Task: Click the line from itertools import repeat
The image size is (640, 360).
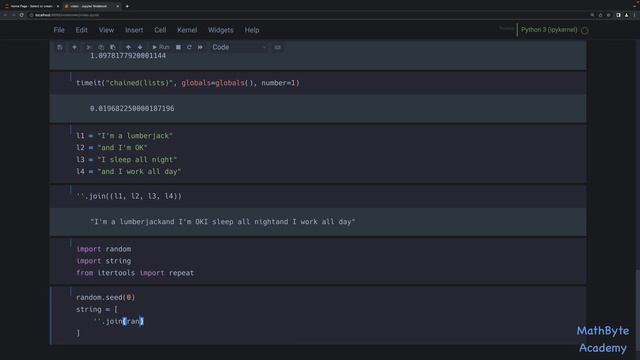Action: point(135,273)
